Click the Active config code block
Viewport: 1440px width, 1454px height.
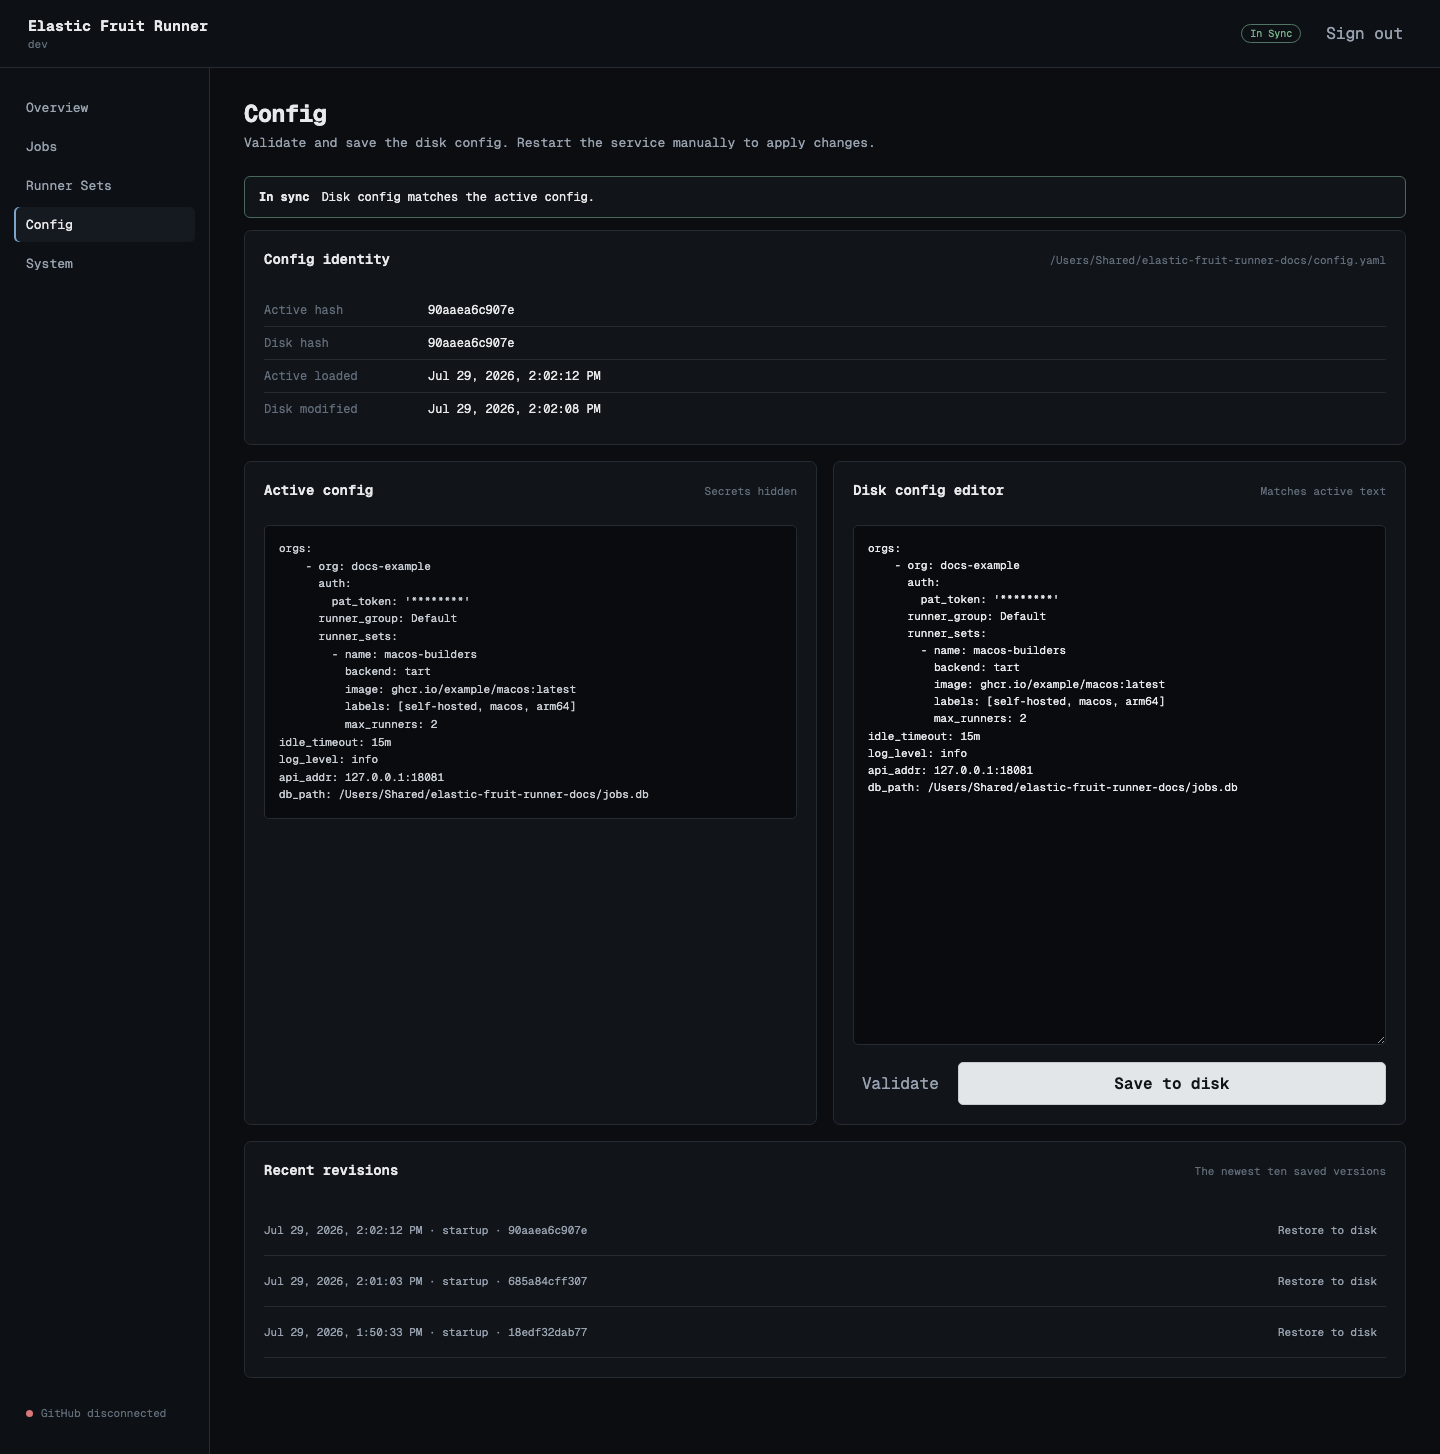tap(530, 672)
